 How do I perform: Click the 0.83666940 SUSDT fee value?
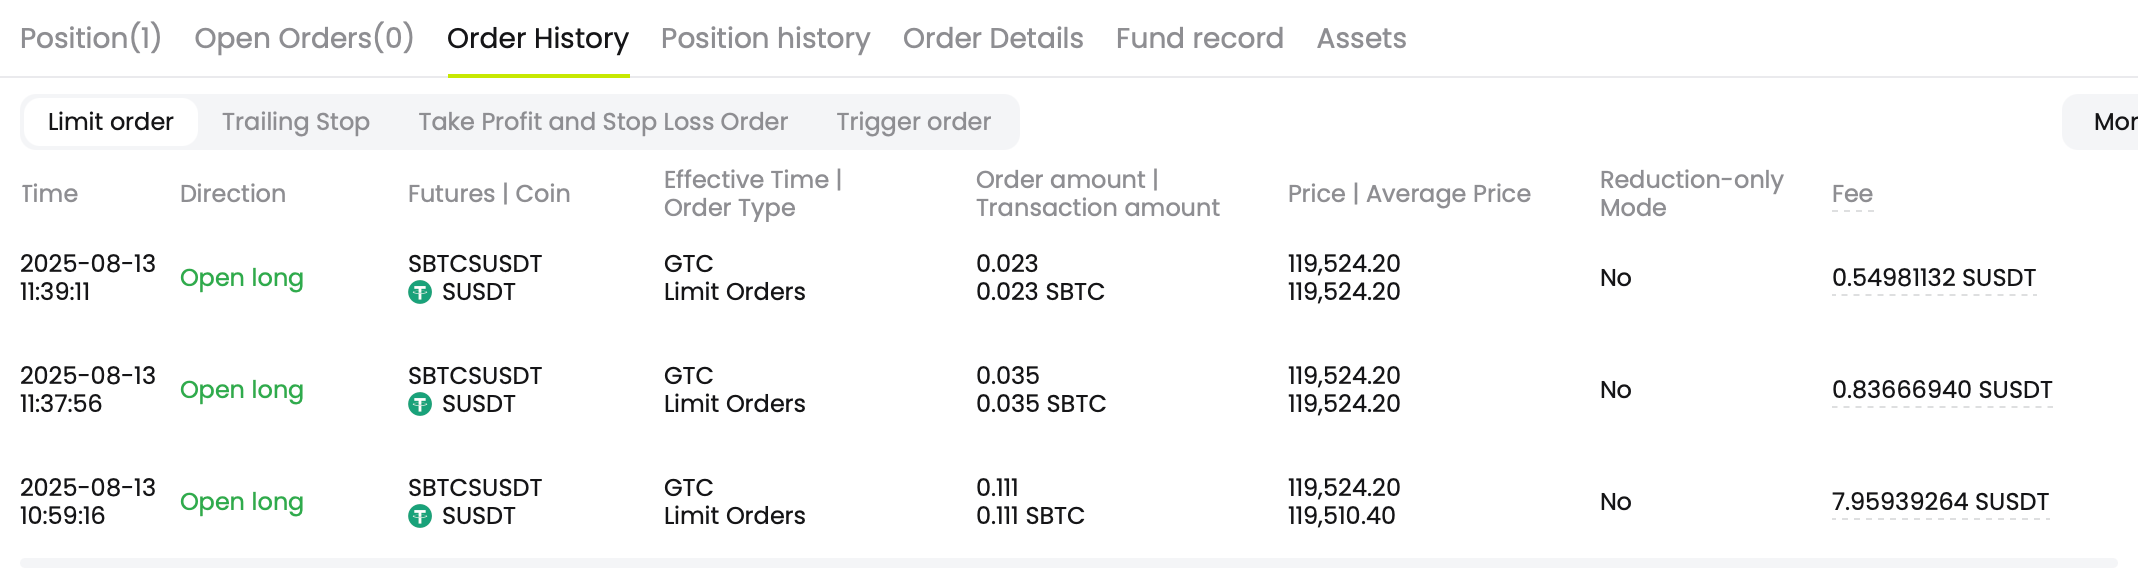tap(1942, 390)
